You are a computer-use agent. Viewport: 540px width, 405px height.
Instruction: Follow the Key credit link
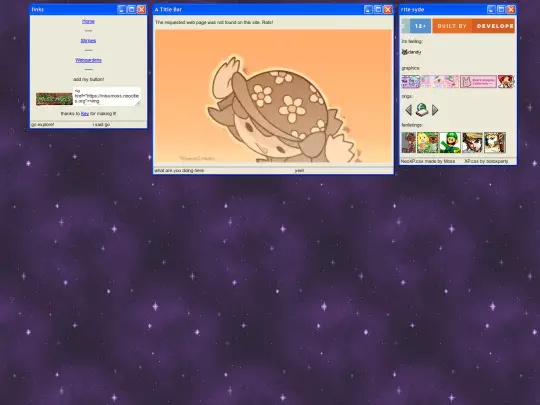[x=85, y=114]
